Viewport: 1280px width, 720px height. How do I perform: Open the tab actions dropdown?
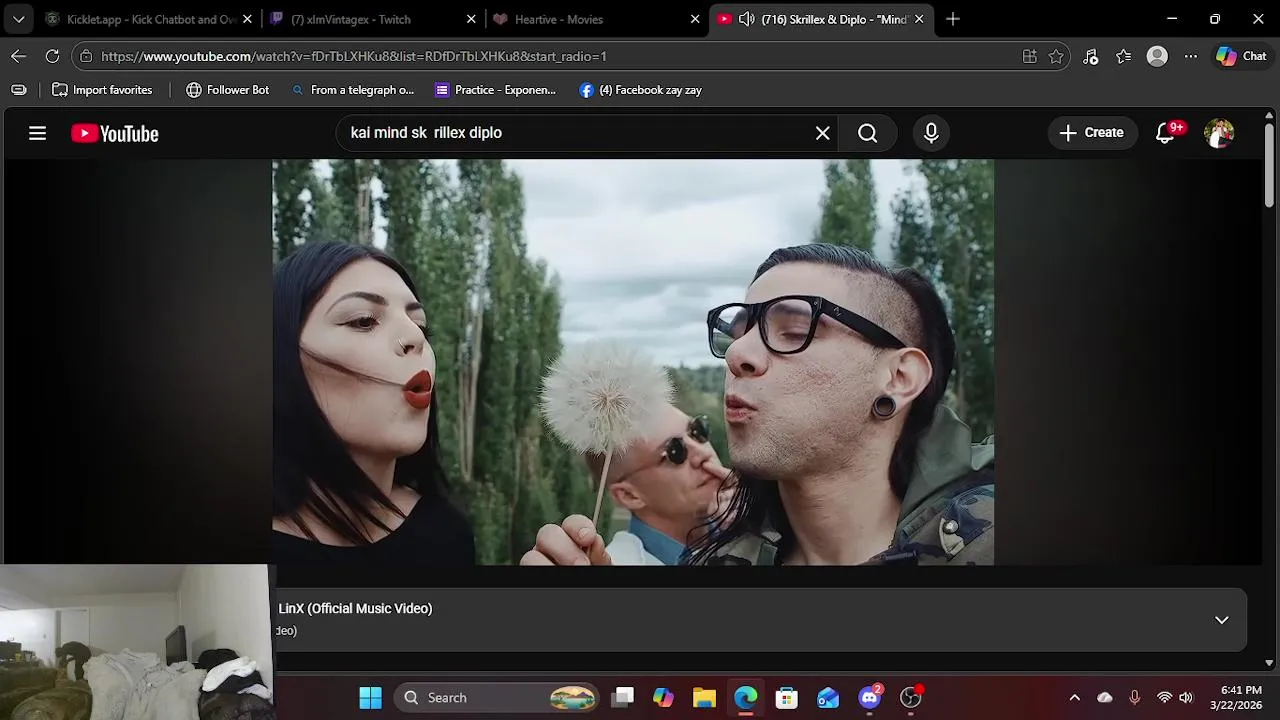[x=18, y=19]
